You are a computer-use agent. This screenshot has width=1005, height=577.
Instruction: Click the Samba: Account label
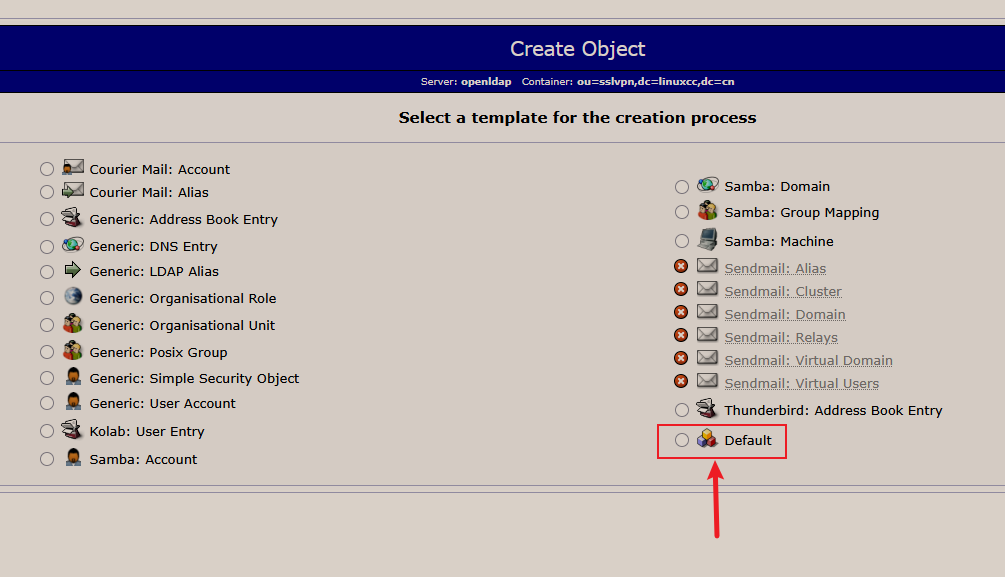(x=143, y=460)
